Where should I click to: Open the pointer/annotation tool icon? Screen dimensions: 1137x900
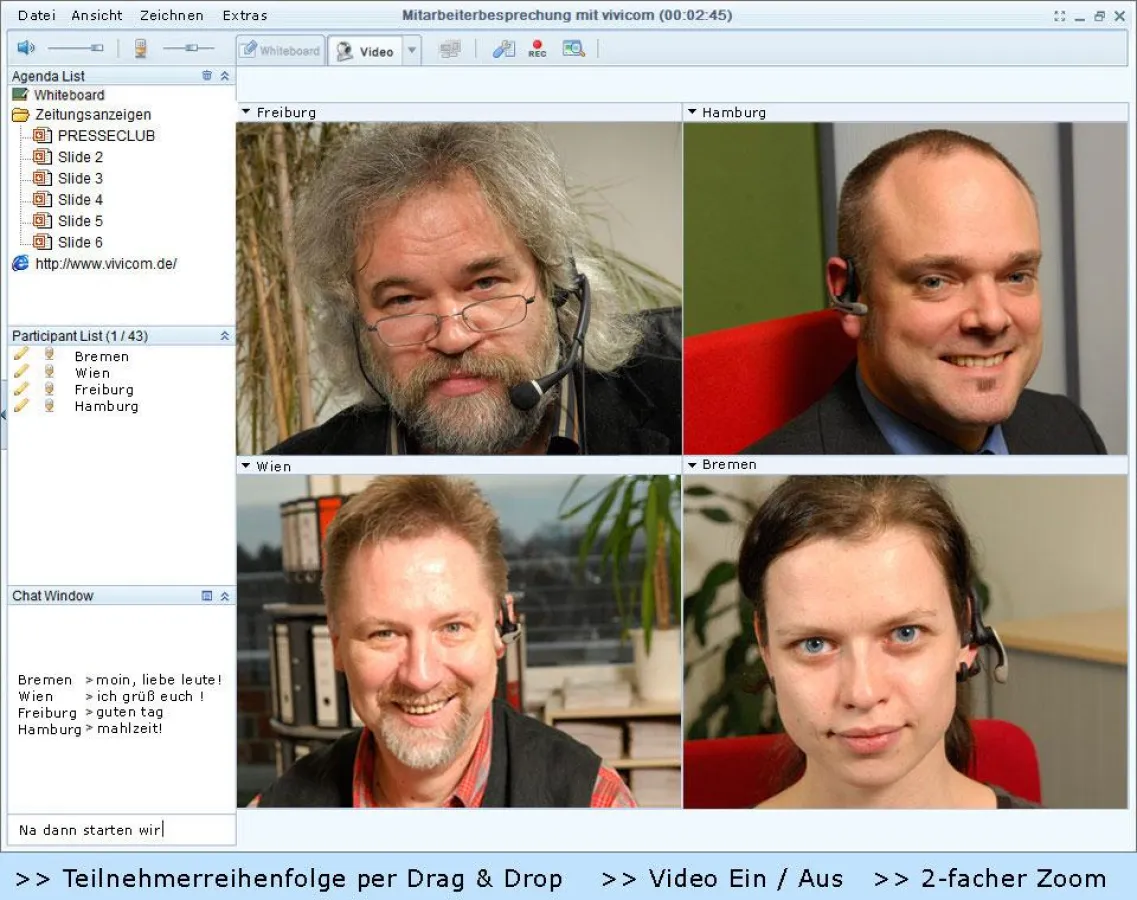[x=503, y=47]
